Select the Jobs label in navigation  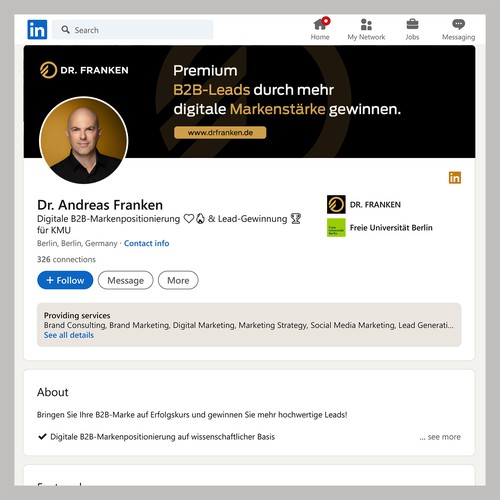click(412, 37)
